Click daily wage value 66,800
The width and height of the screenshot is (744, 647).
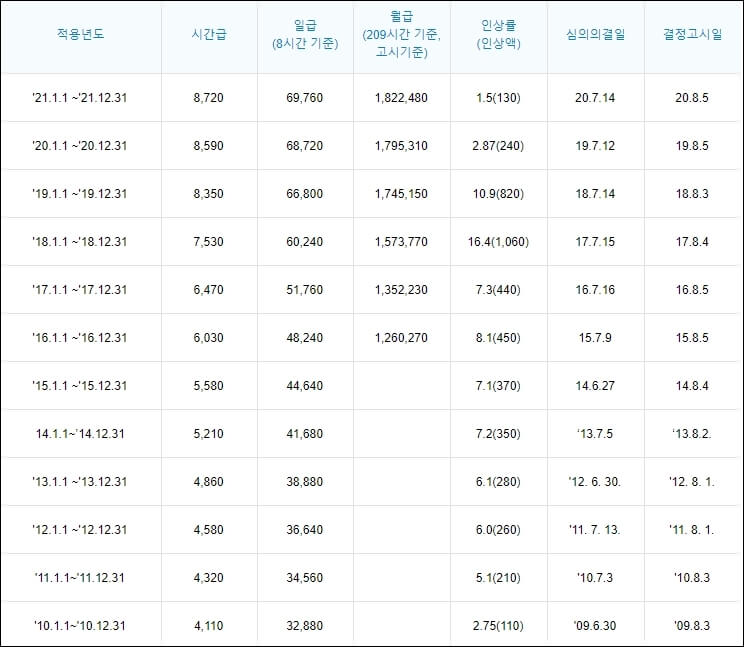coord(305,194)
